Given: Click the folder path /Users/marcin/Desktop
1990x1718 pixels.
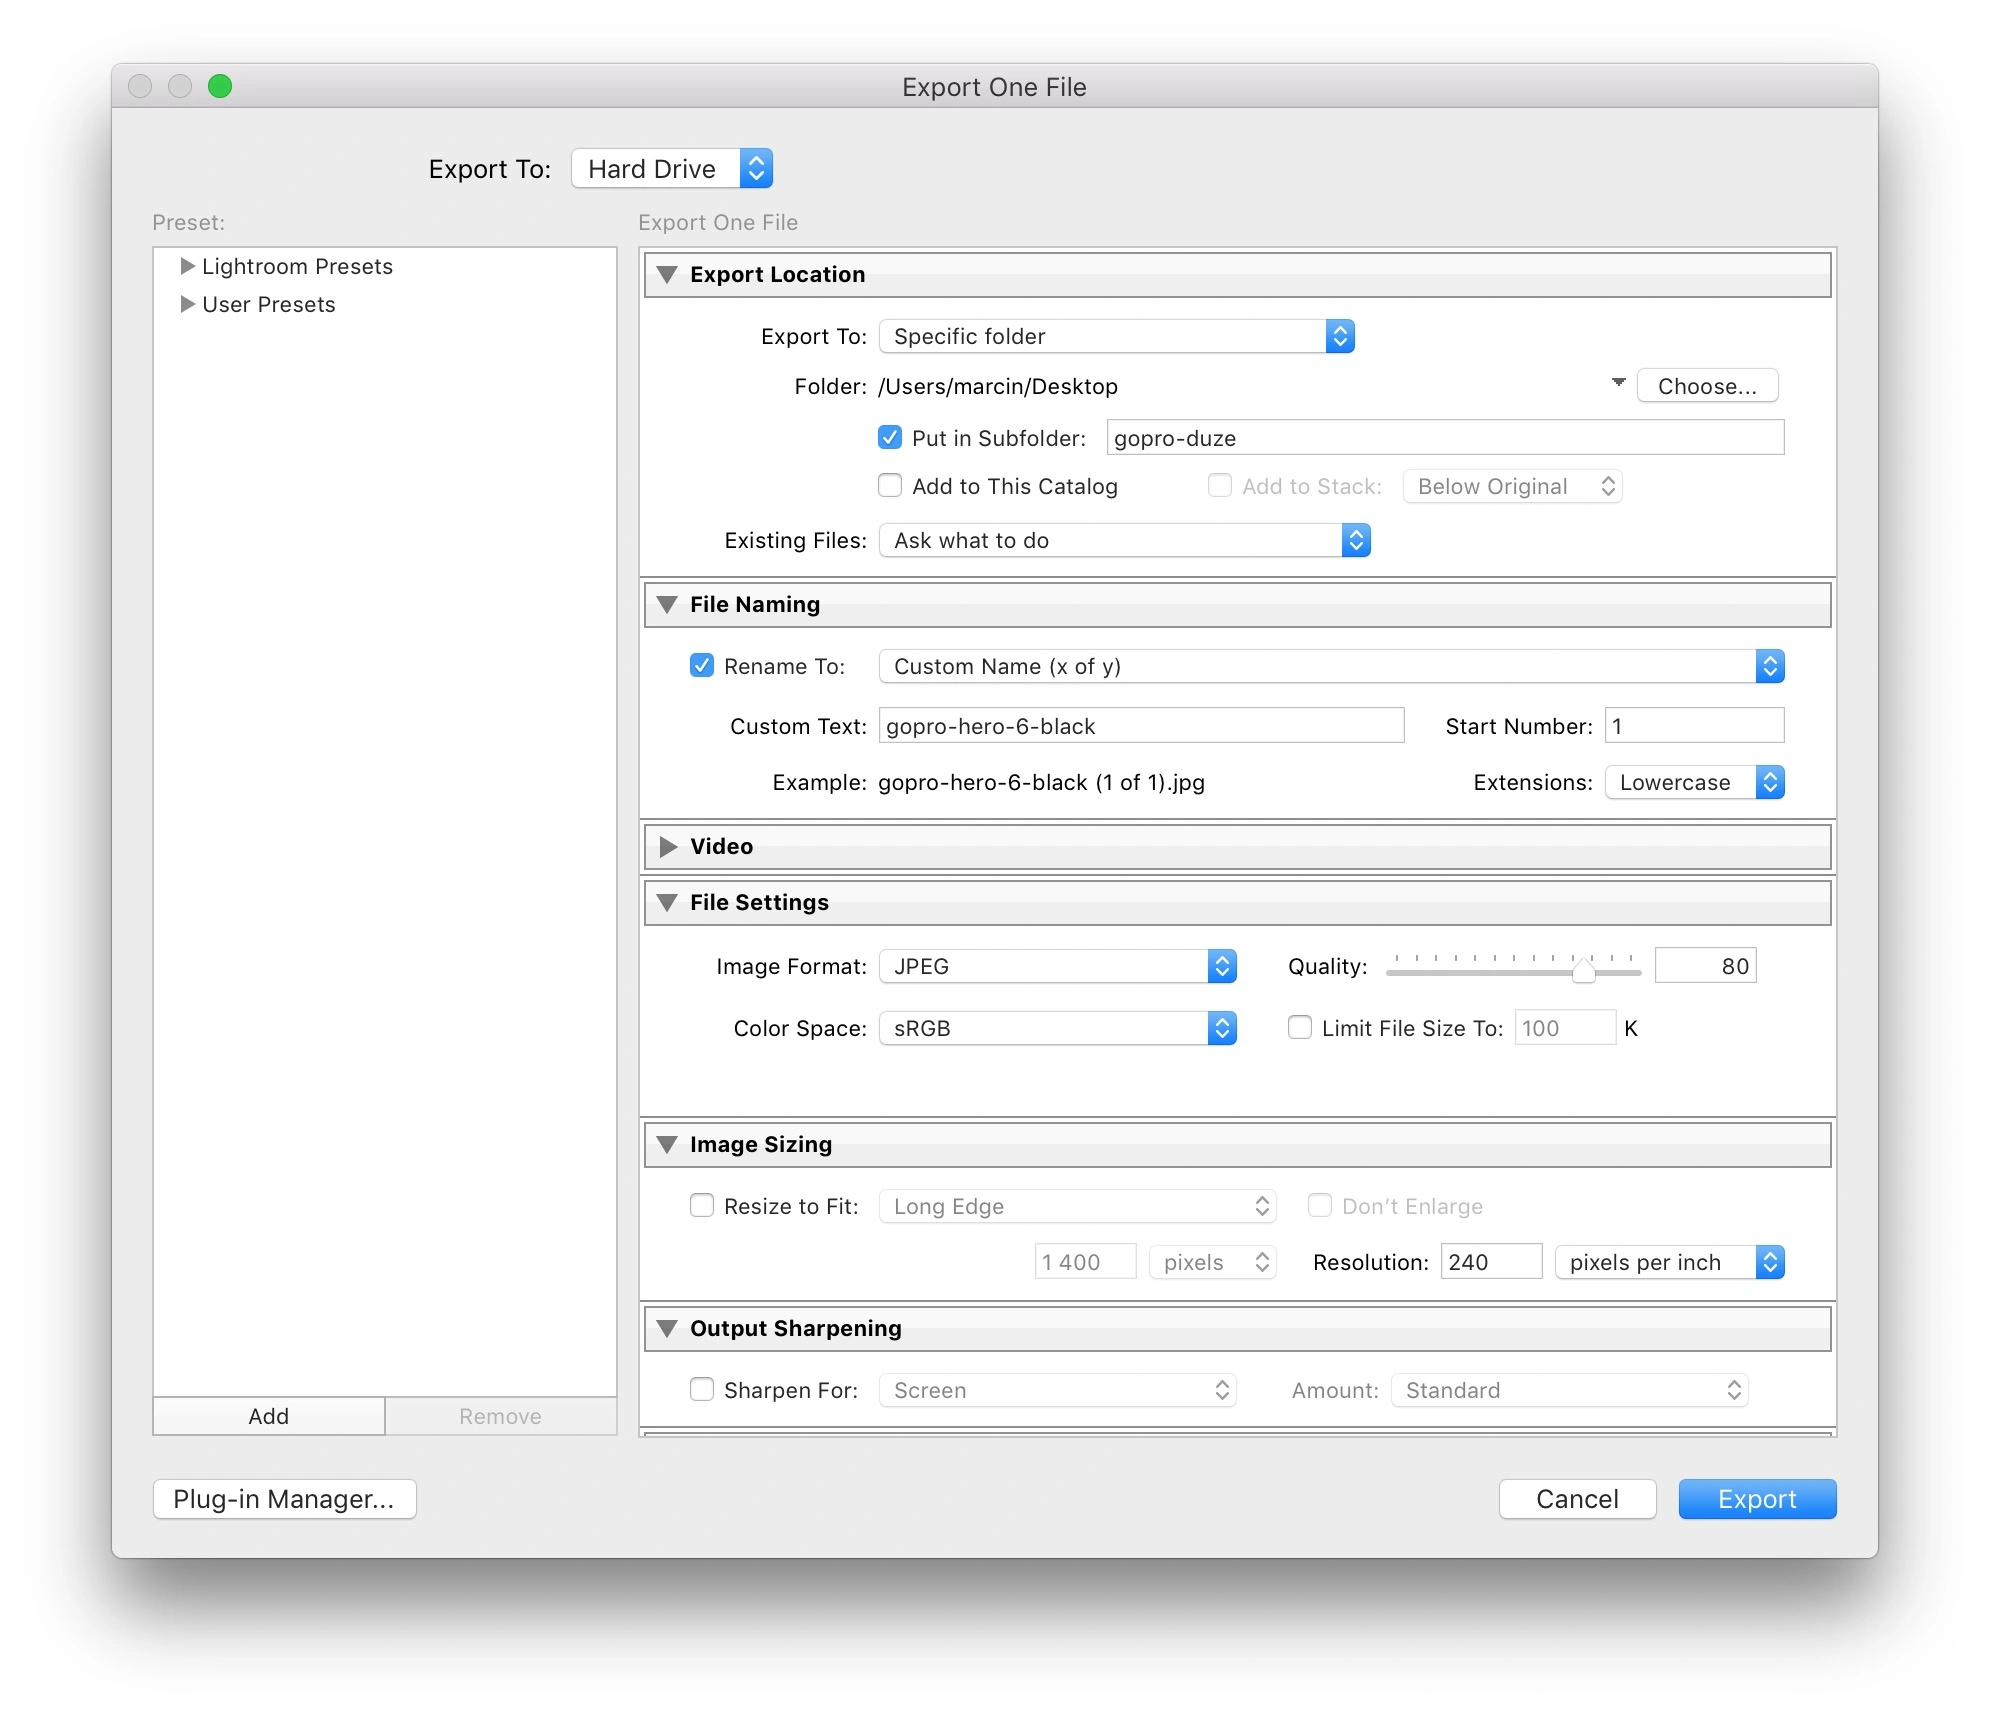Looking at the screenshot, I should click(998, 386).
